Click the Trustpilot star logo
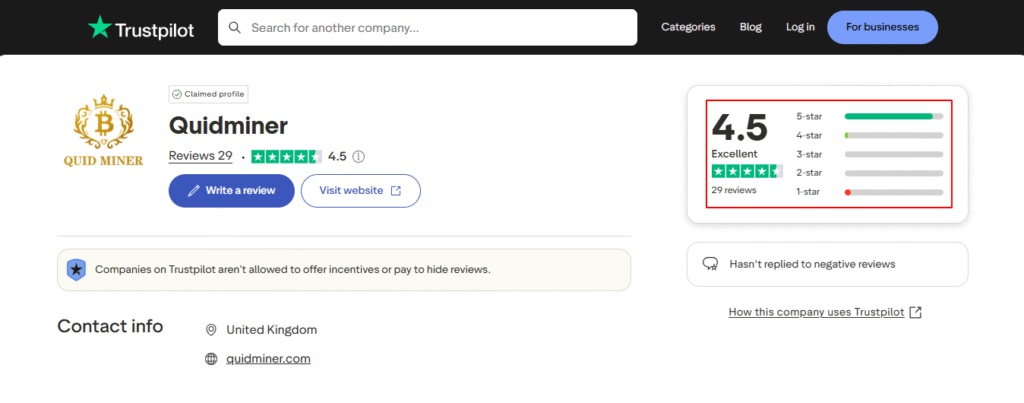 tap(100, 28)
